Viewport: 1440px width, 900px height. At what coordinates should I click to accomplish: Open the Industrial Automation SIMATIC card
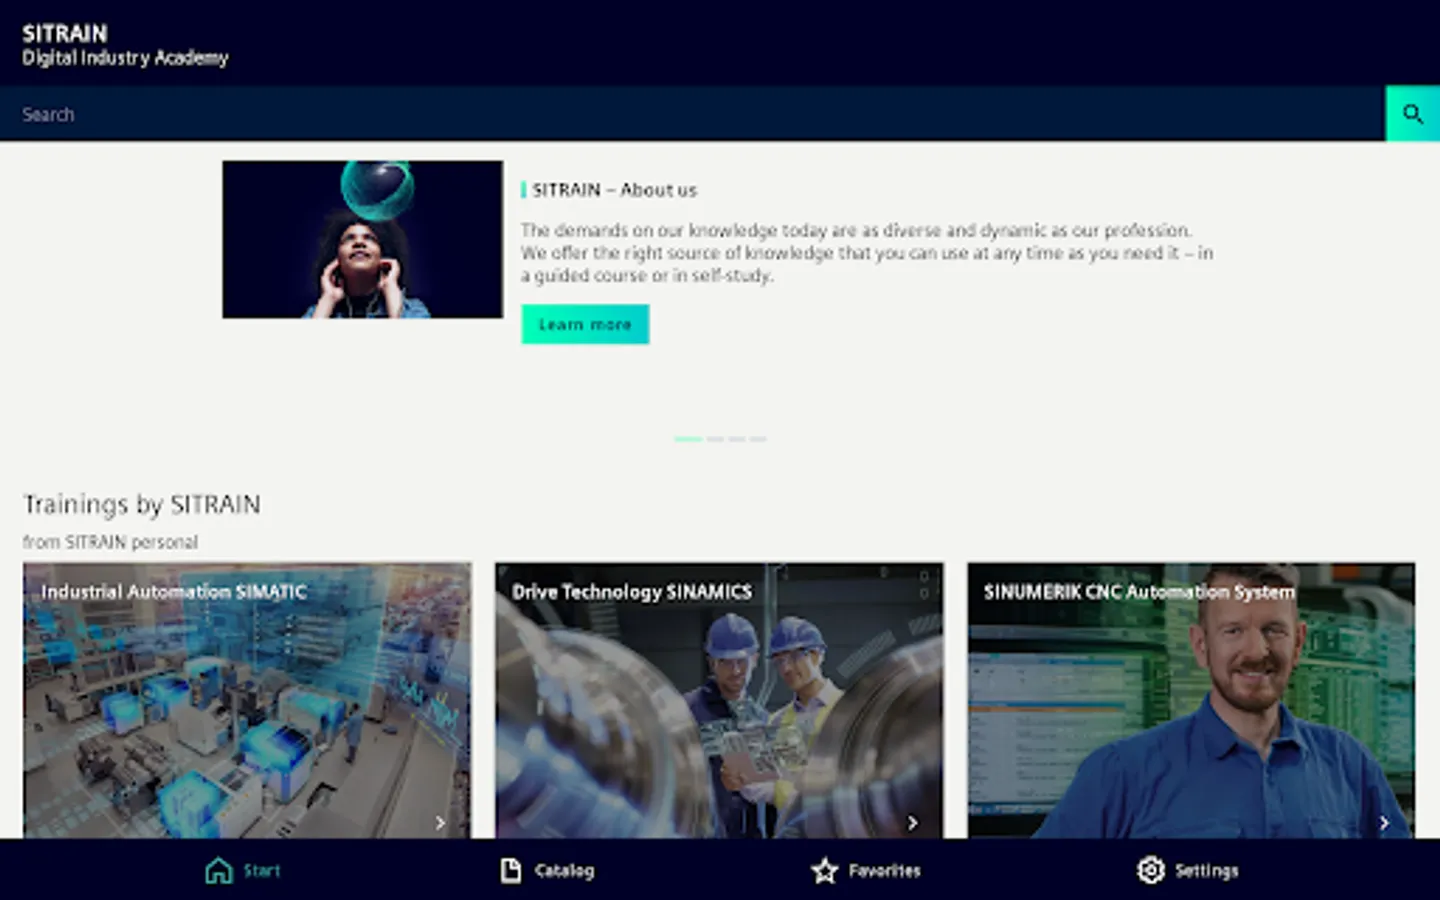click(x=247, y=700)
